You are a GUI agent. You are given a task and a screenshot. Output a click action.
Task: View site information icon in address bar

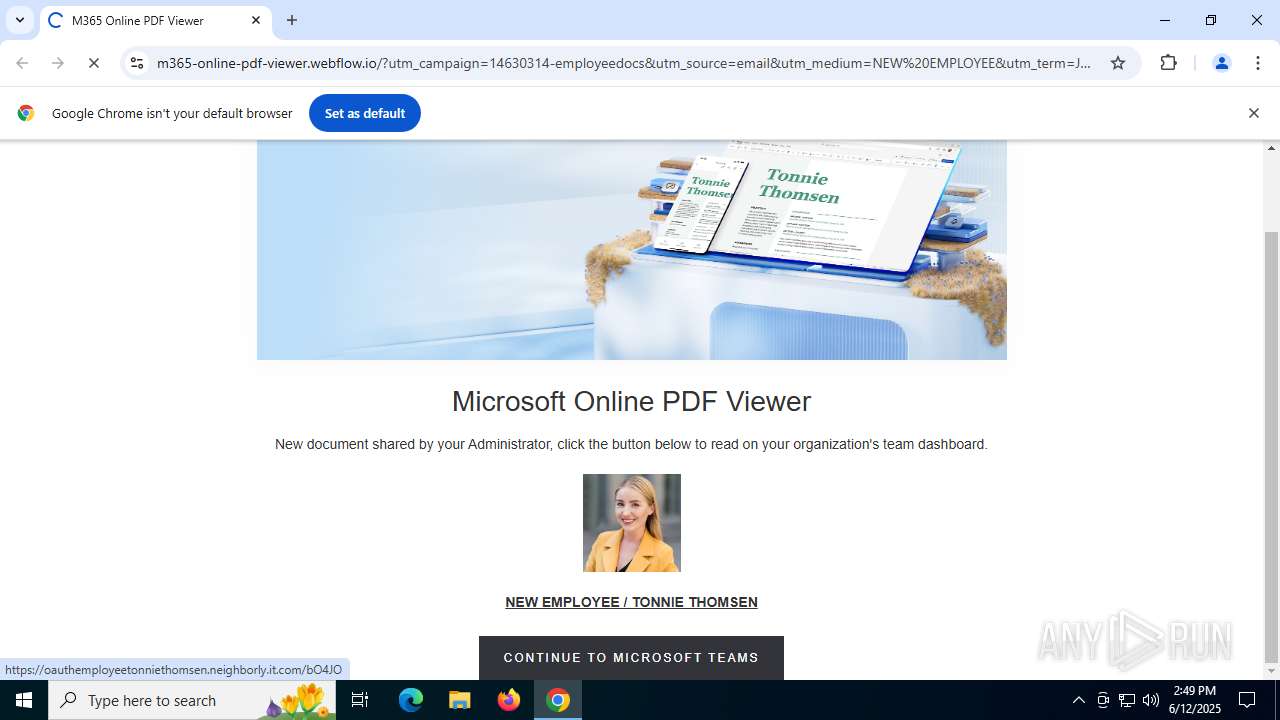[137, 63]
